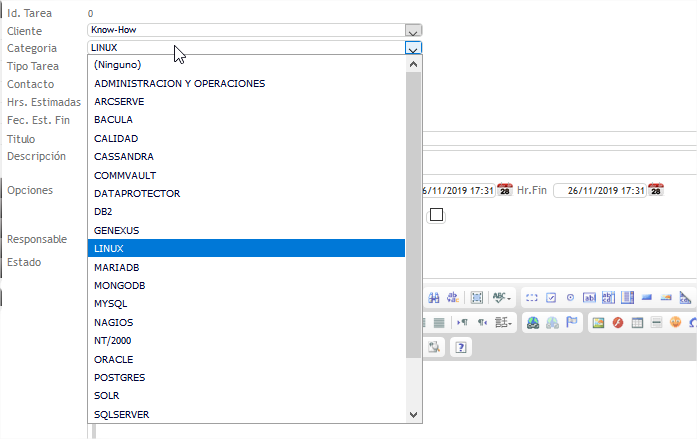The image size is (697, 439).
Task: Click the highlighted LINUX option
Action: click(x=246, y=248)
